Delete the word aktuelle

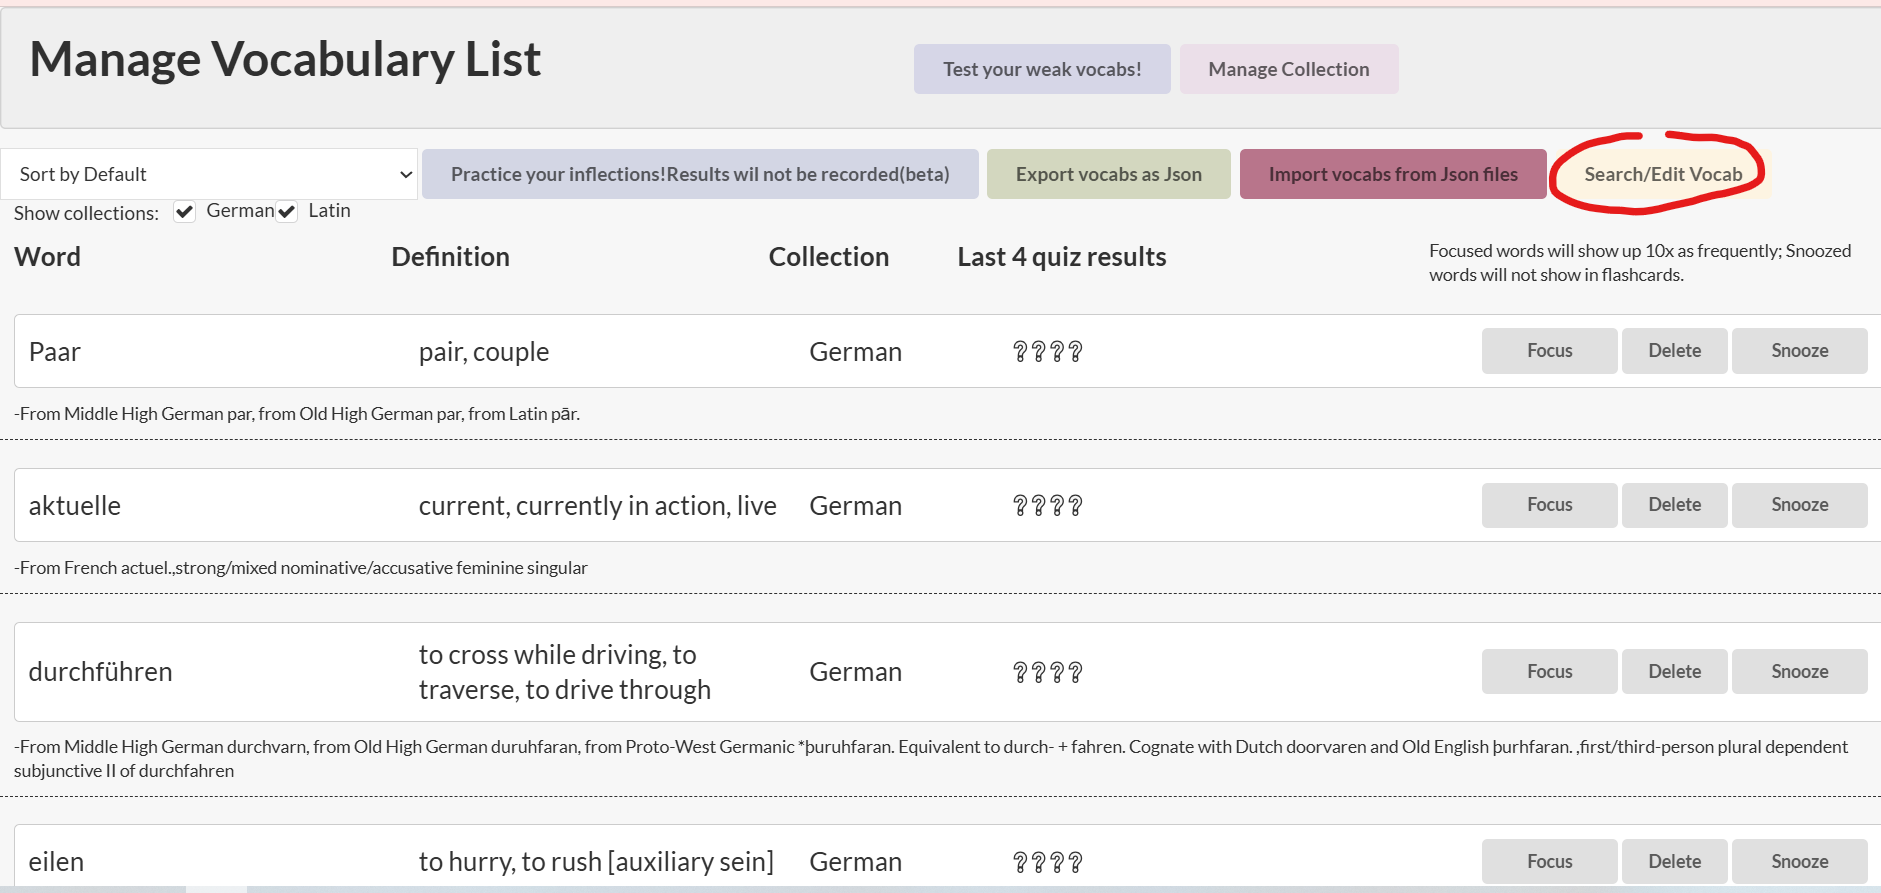coord(1674,505)
